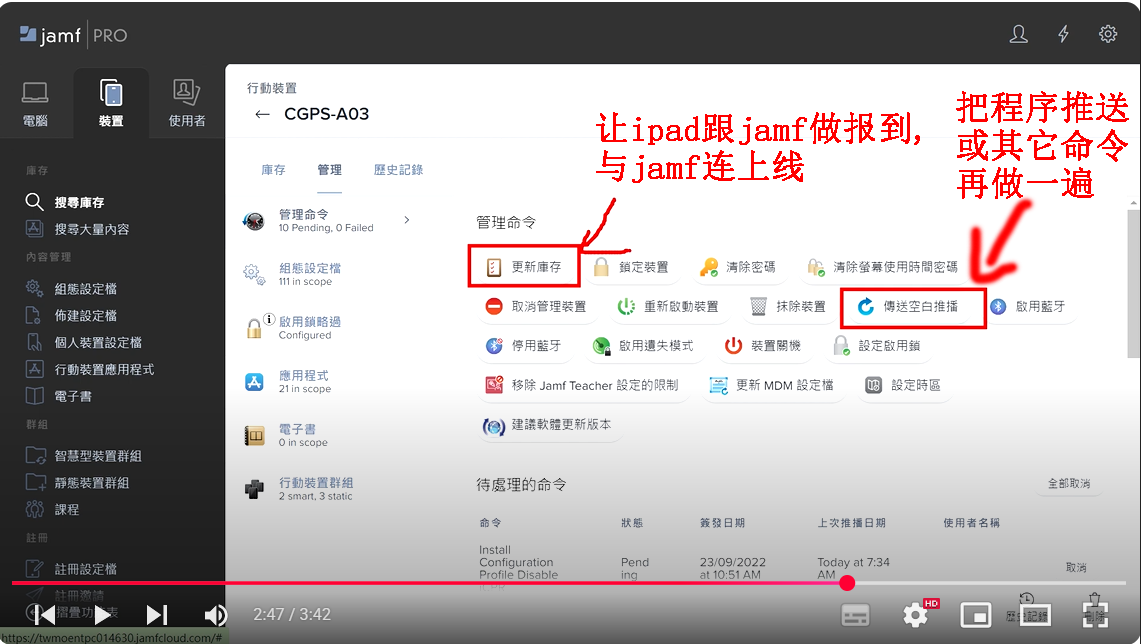Viewport: 1141px width, 644px height.
Task: Open the 使用者 (Users) section
Action: point(186,103)
